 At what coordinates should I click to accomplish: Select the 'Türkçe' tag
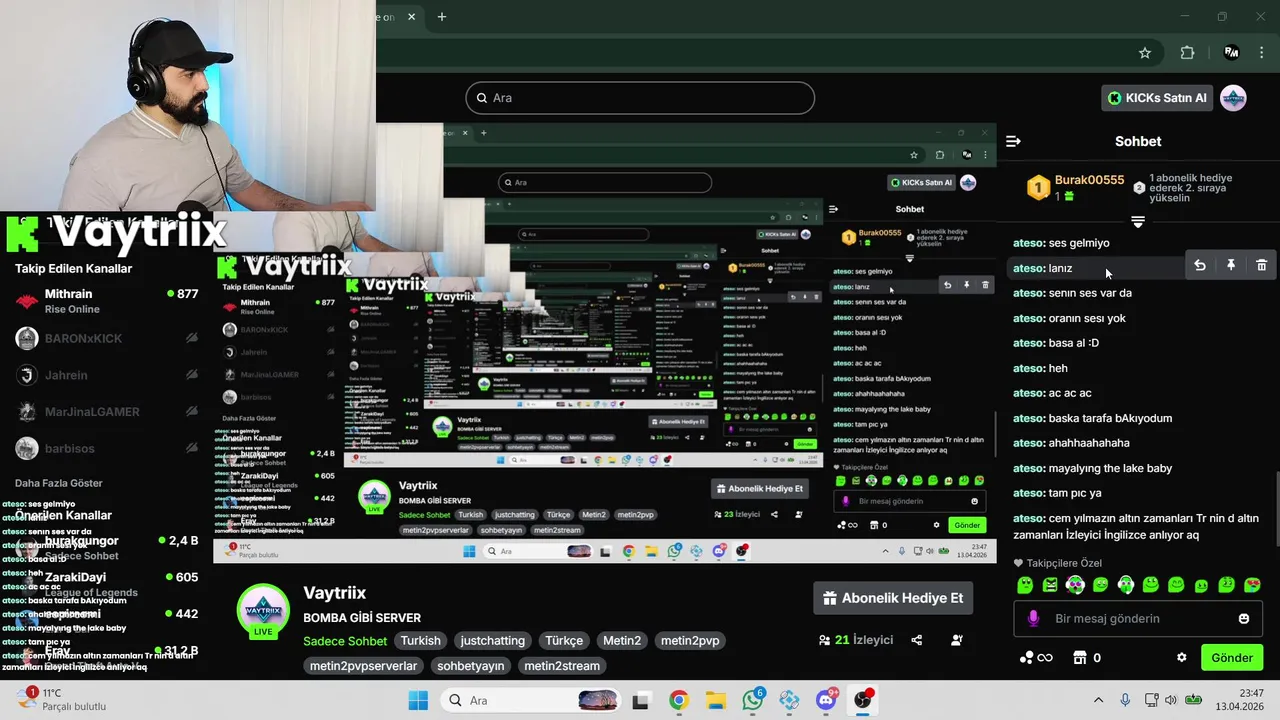click(x=564, y=641)
